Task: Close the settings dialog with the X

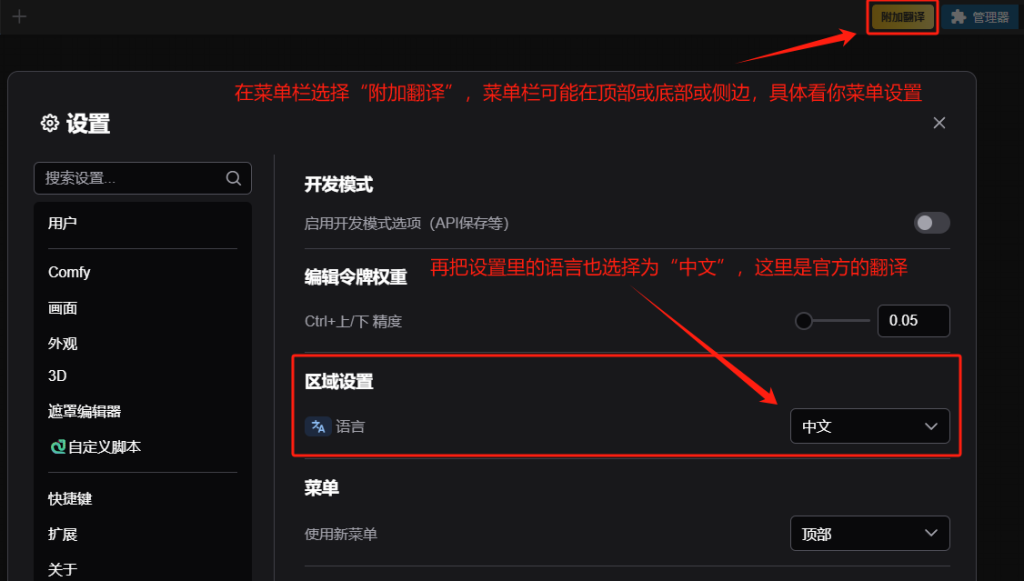Action: [939, 123]
